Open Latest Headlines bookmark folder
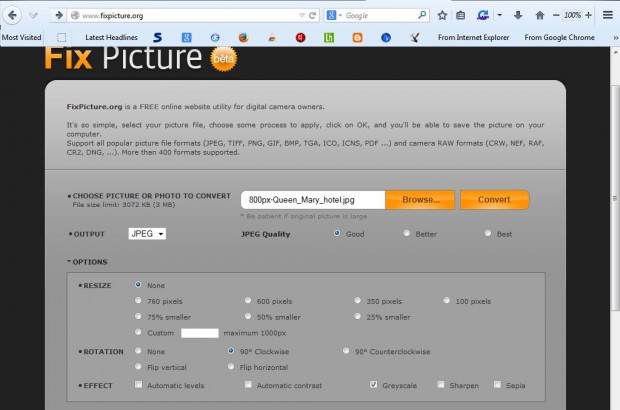Screen dimensions: 620x410 click(112, 37)
